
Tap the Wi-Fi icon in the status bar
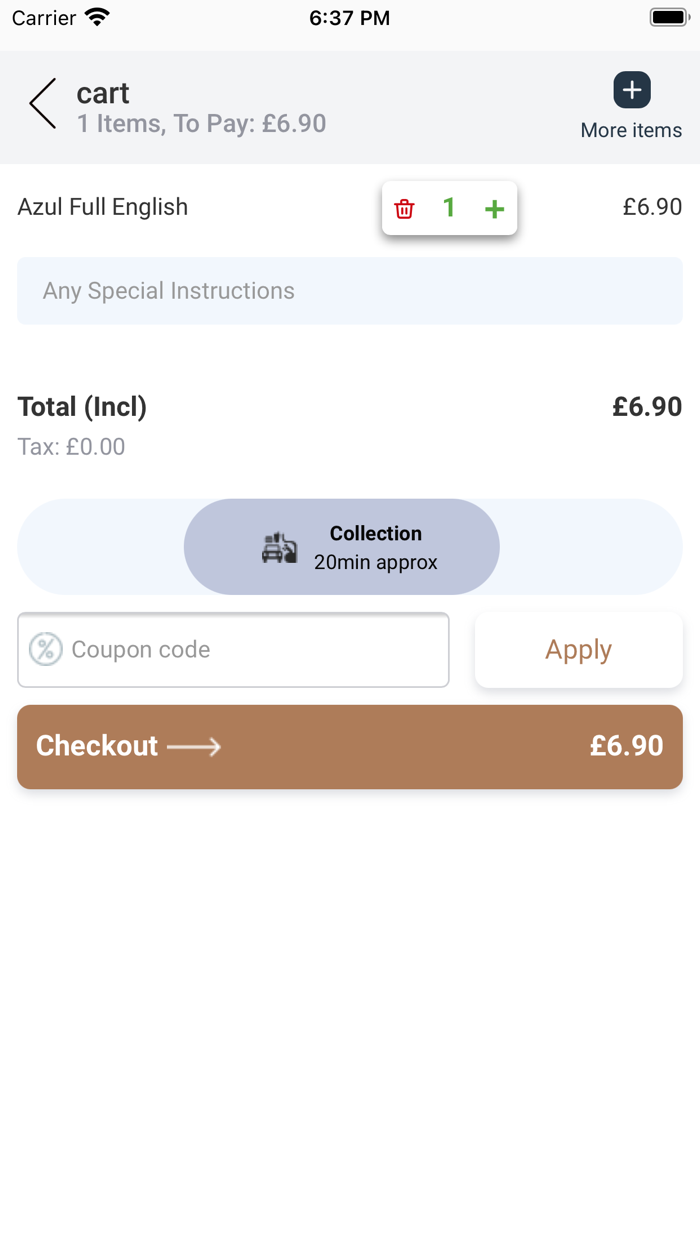click(97, 17)
